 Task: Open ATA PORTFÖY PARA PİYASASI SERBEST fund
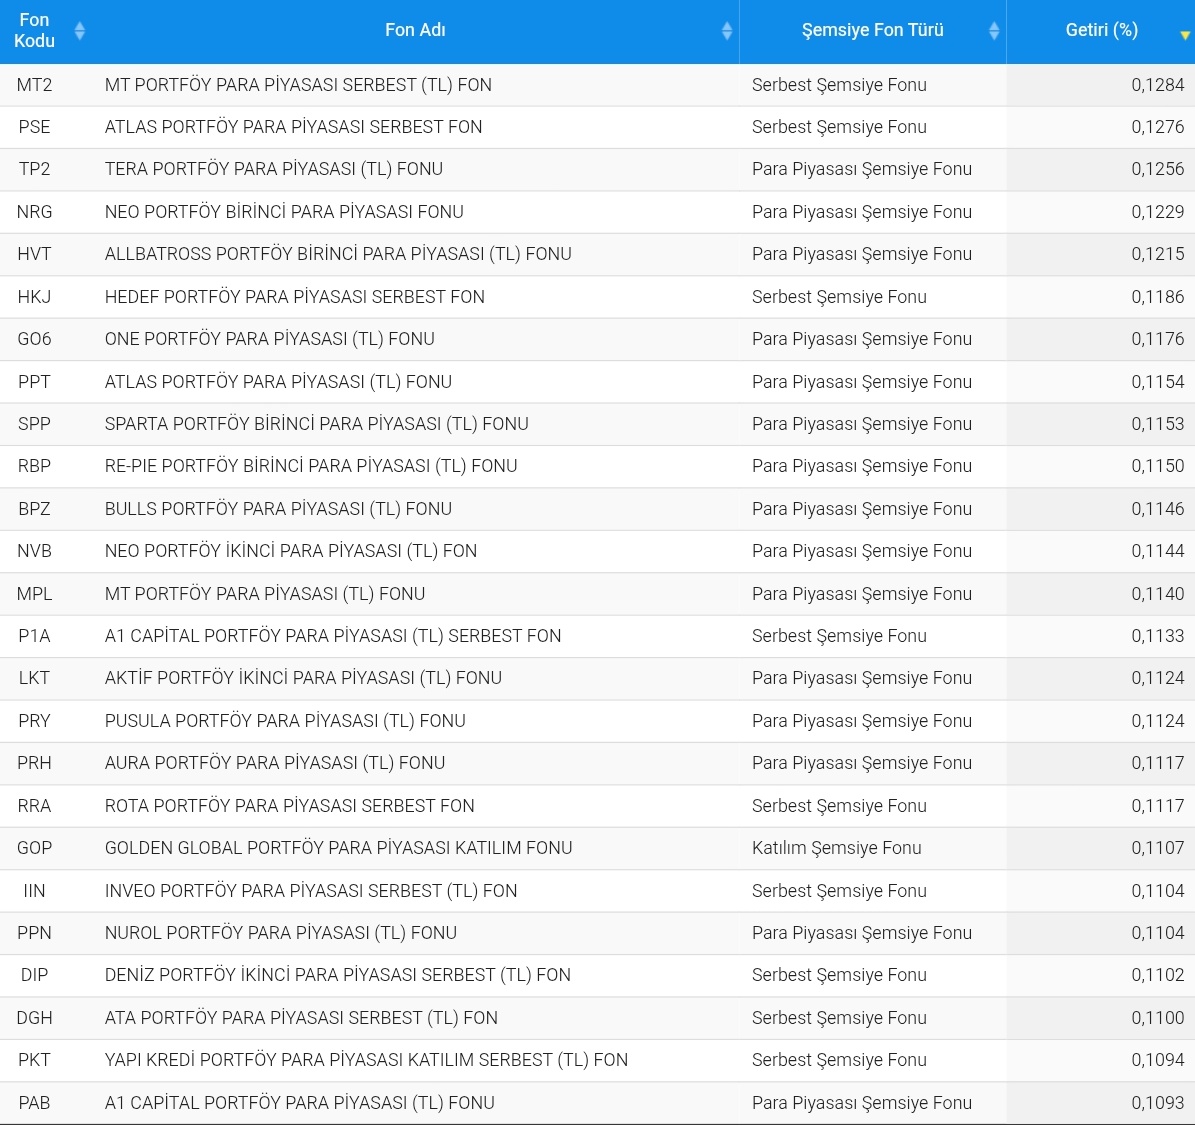tap(301, 1017)
